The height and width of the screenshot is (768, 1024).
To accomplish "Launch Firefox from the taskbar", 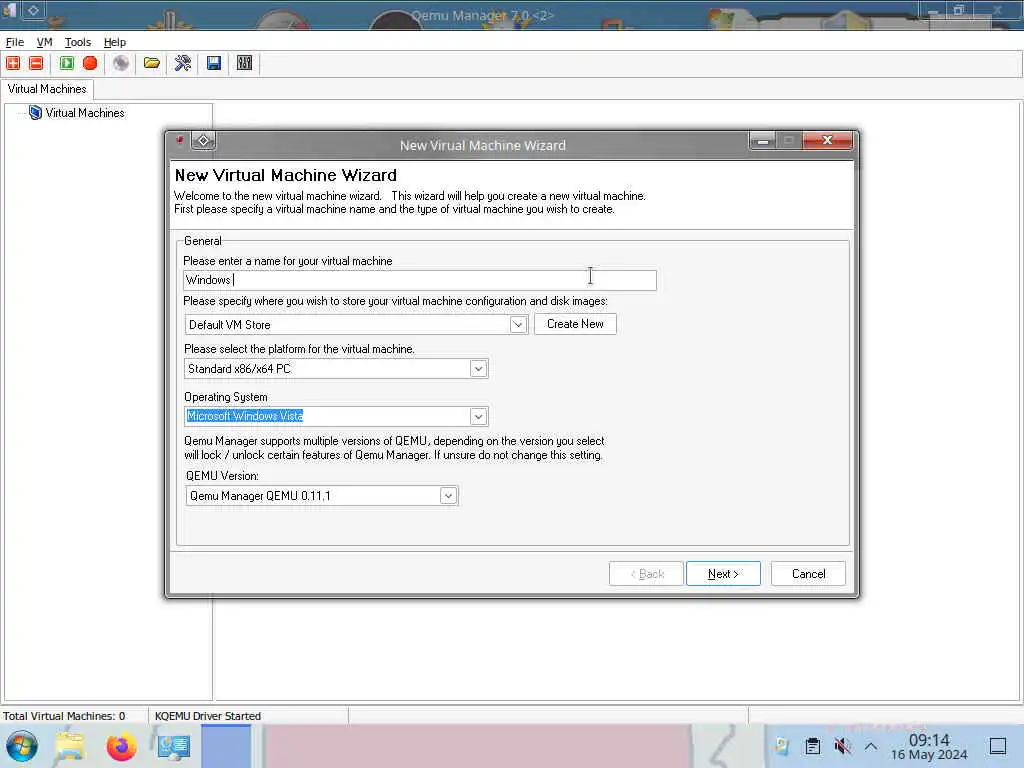I will (121, 746).
